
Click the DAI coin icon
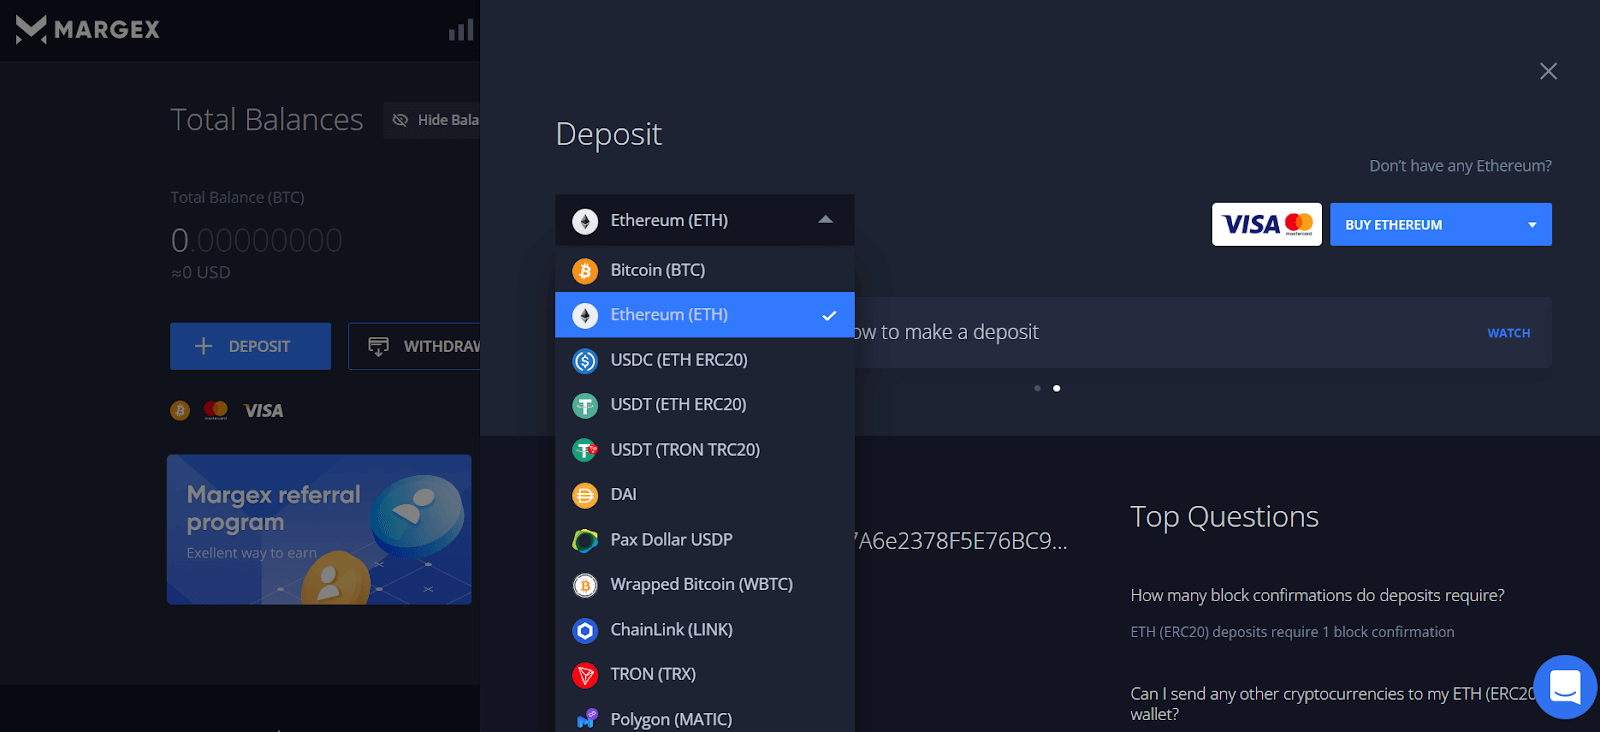click(x=585, y=495)
